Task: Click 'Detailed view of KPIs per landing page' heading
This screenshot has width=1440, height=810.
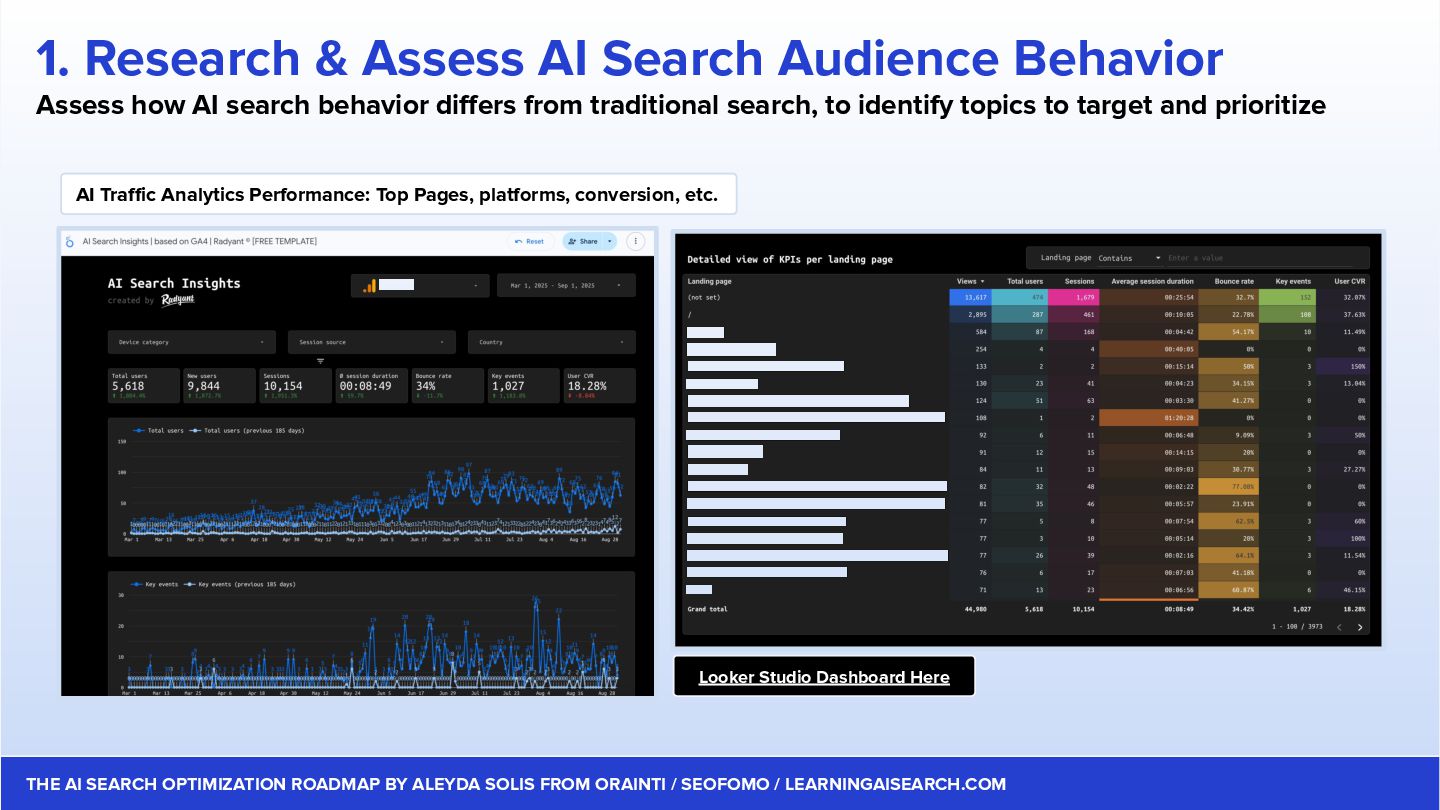Action: coord(790,259)
